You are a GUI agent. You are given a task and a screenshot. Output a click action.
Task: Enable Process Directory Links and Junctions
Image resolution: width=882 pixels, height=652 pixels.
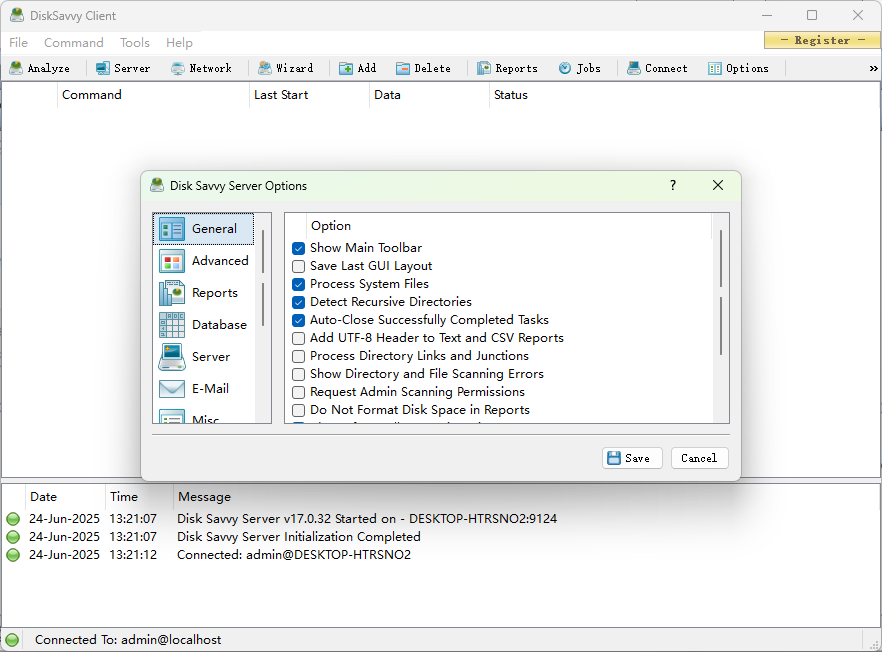[x=298, y=355]
